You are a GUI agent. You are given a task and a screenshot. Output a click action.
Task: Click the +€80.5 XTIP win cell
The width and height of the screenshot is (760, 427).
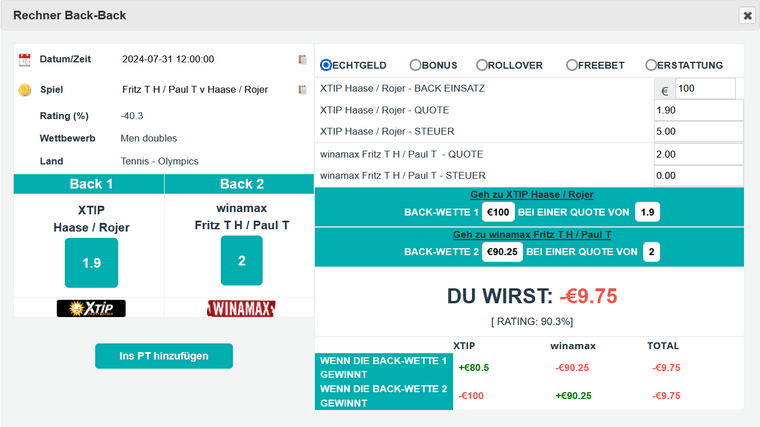tap(474, 368)
